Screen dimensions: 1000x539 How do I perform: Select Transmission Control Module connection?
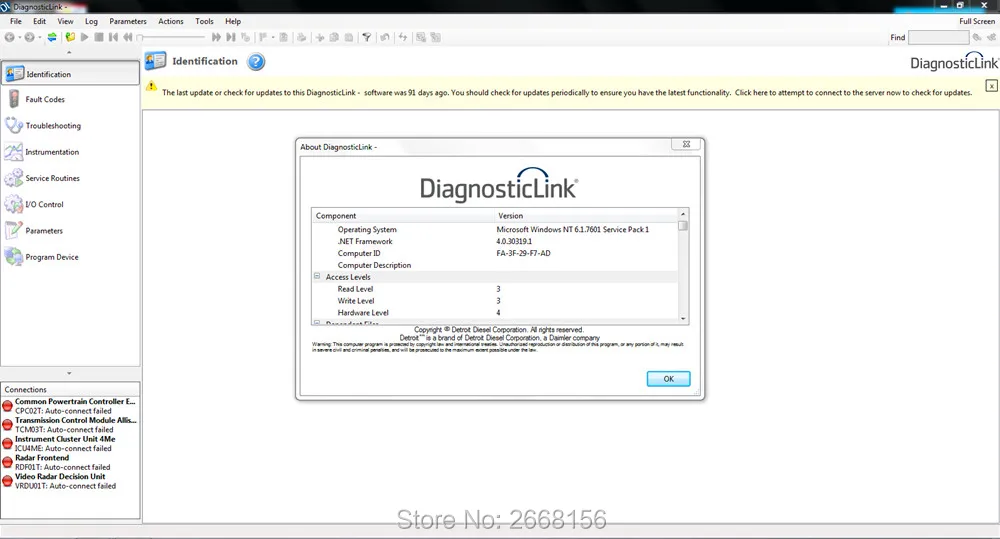70,425
